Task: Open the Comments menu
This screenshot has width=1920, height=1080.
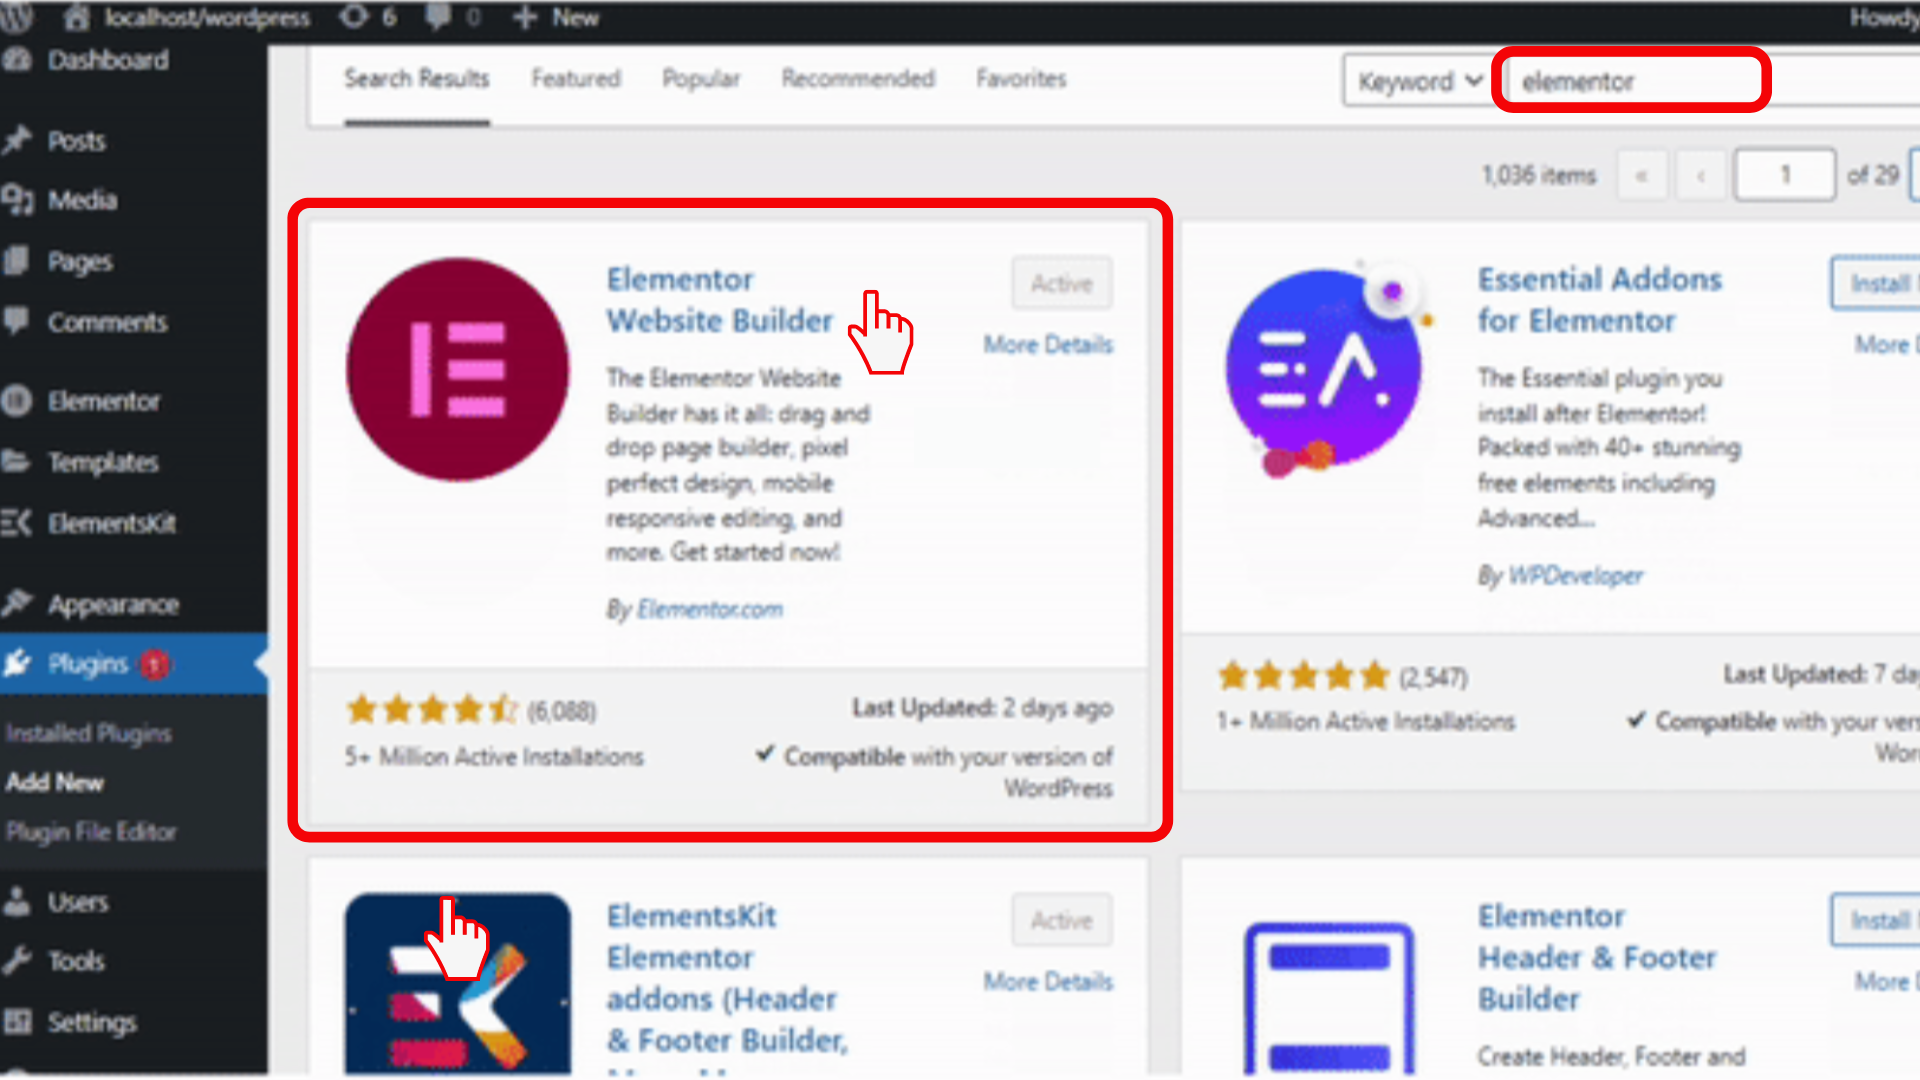Action: pyautogui.click(x=108, y=322)
